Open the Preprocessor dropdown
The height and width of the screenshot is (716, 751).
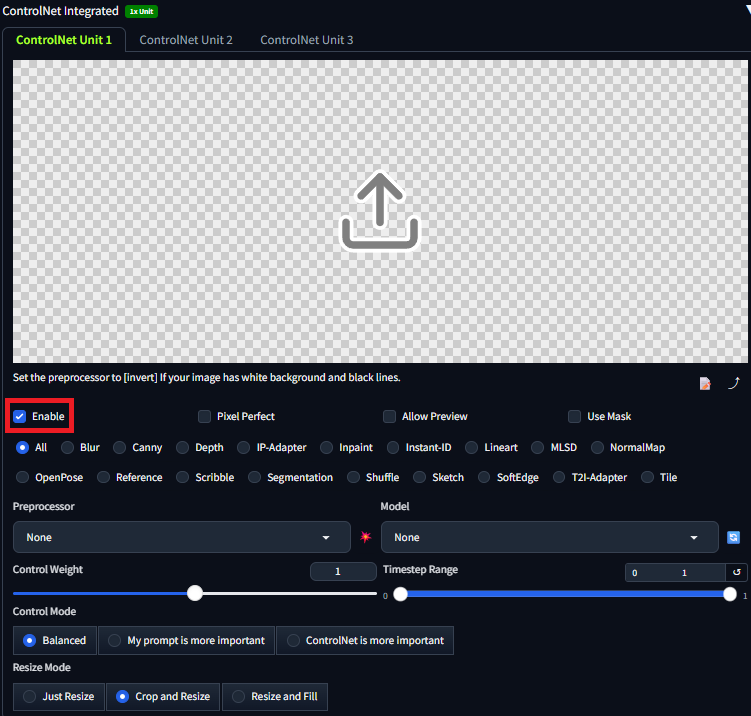click(x=181, y=537)
